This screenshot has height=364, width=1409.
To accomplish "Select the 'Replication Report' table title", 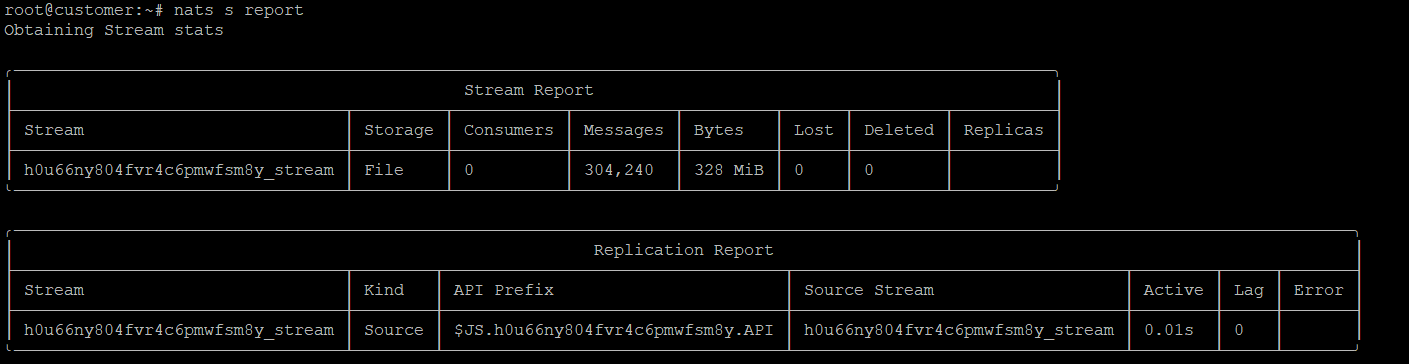I will [684, 250].
